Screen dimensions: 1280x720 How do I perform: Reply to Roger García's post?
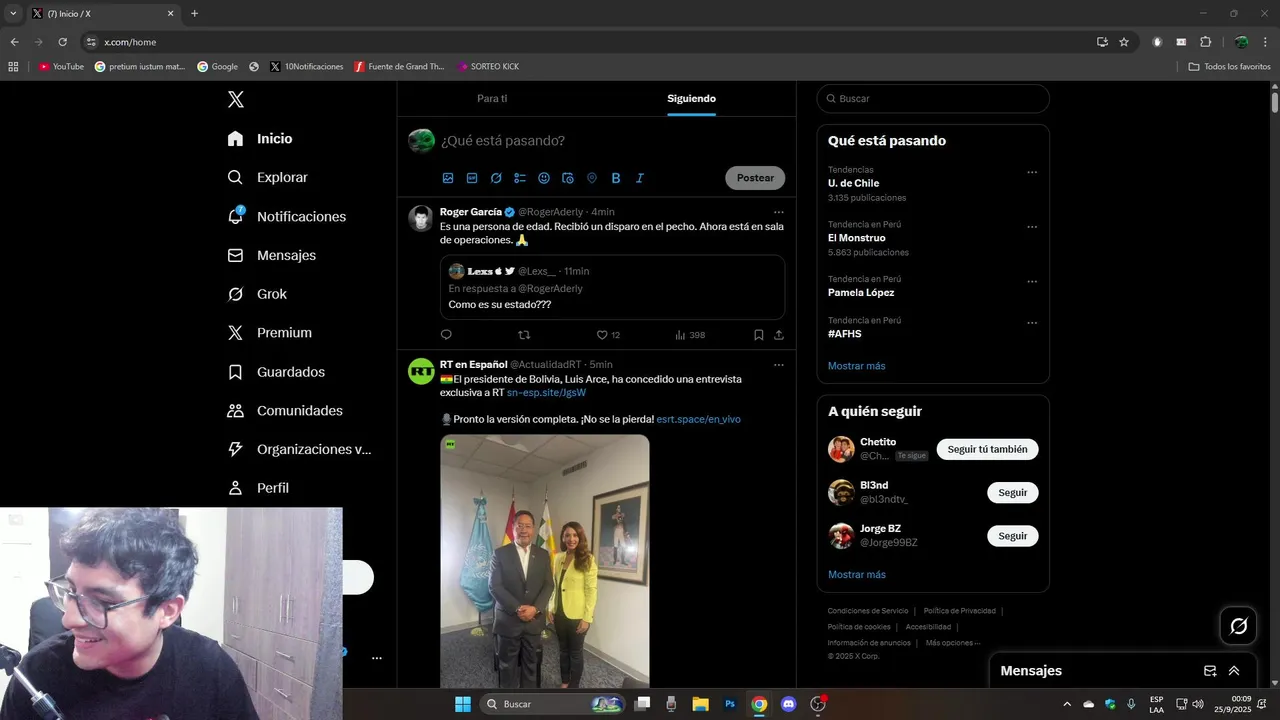coord(446,335)
